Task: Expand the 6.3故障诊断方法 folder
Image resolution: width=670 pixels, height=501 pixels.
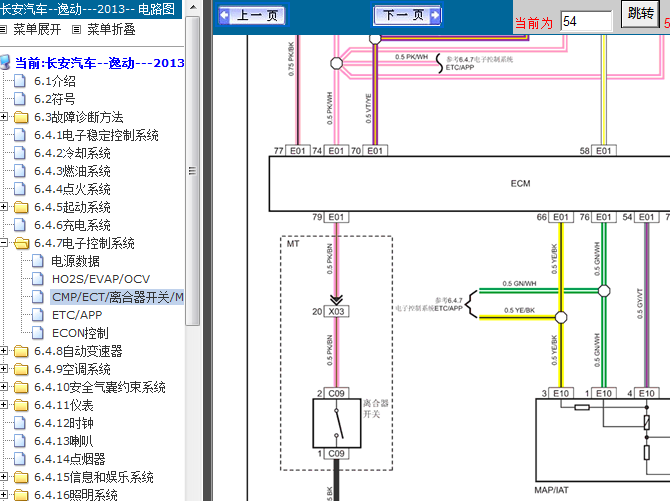Action: pyautogui.click(x=4, y=117)
